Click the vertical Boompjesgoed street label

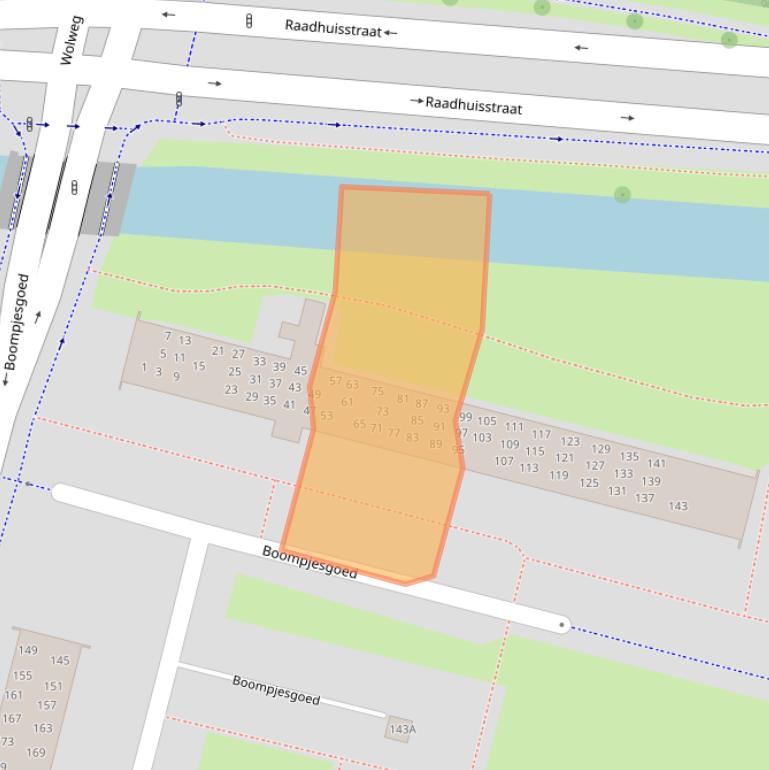click(18, 322)
